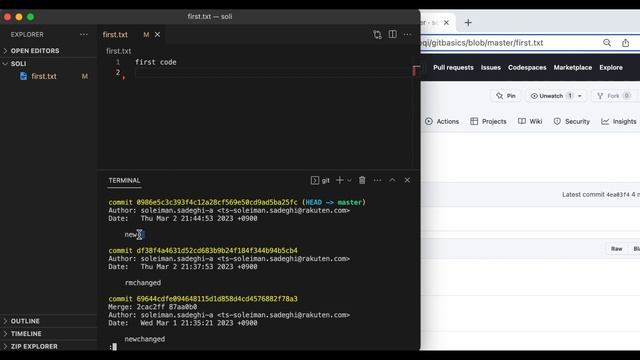The width and height of the screenshot is (640, 360).
Task: Maximize the terminal panel with chevron up
Action: 392,180
